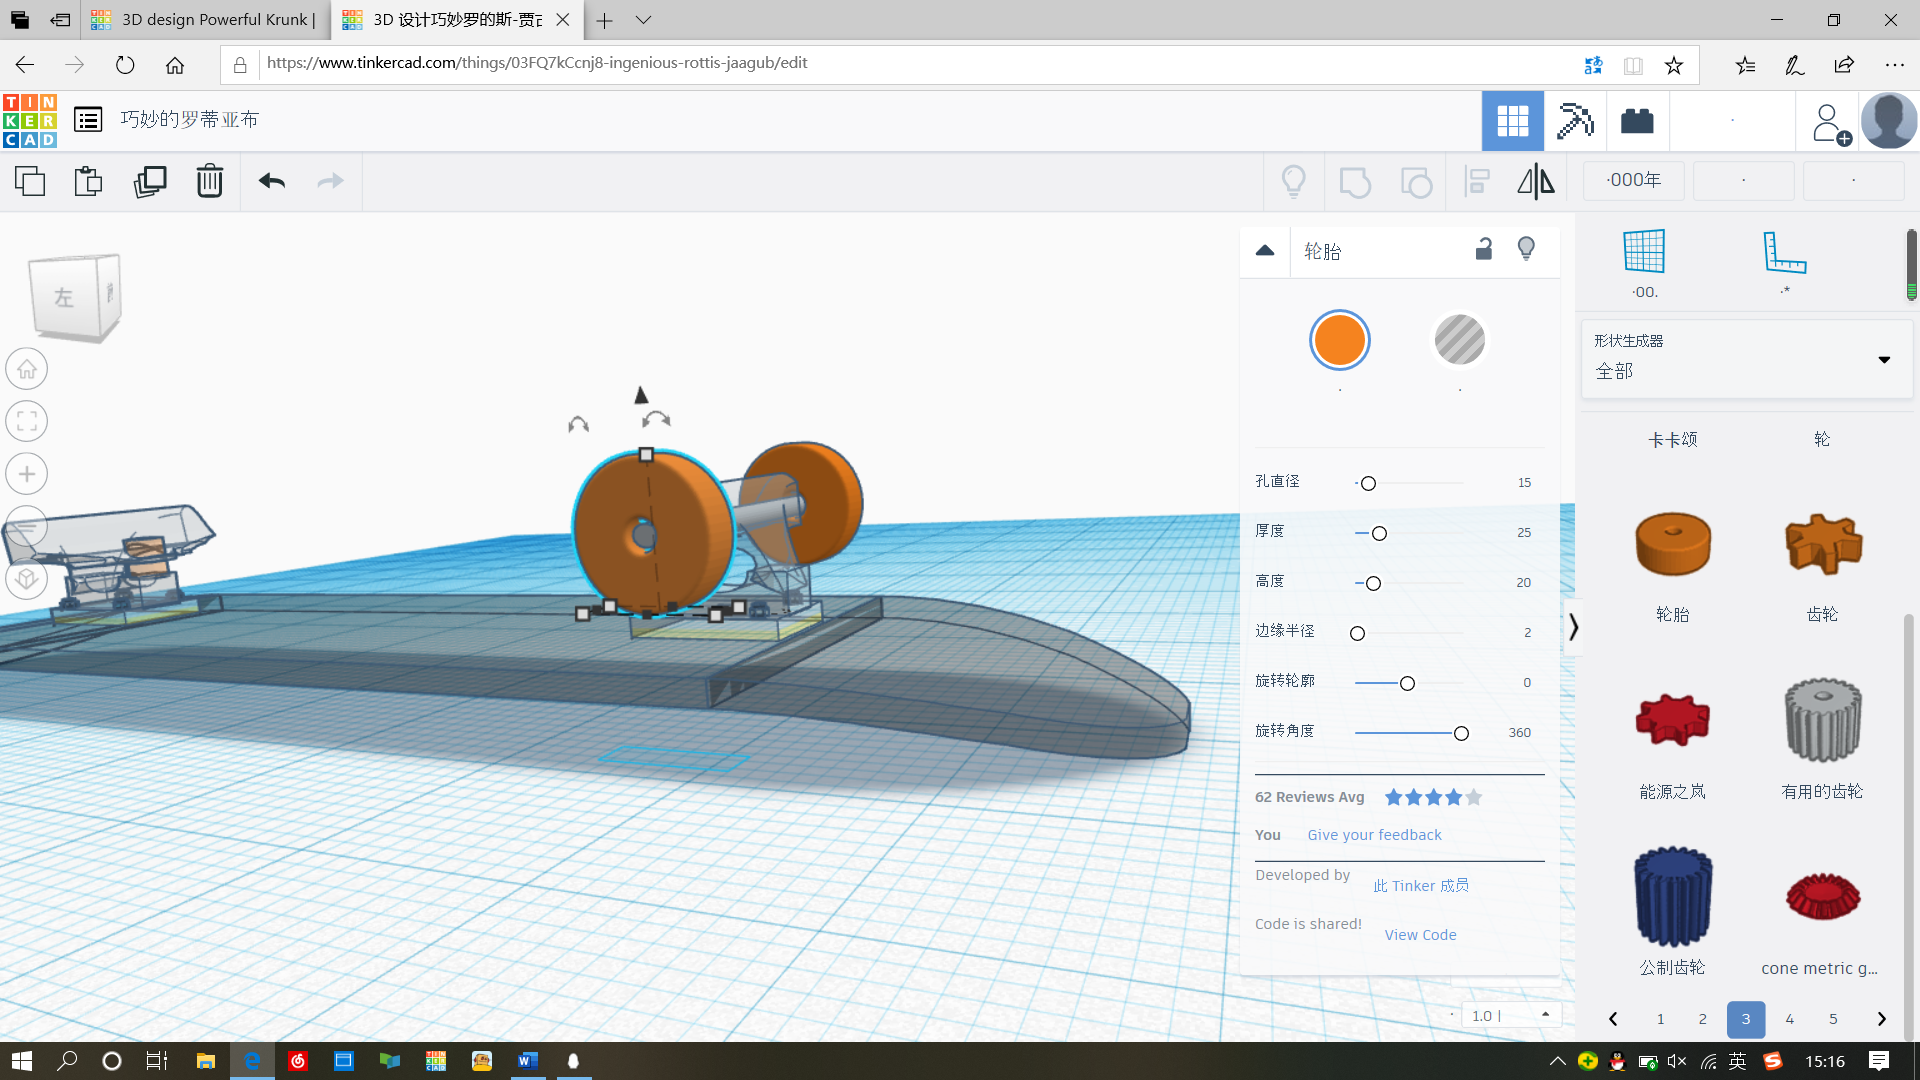Adjust the 高度 slider handle
Screen dimensions: 1920x1080
coord(1373,583)
